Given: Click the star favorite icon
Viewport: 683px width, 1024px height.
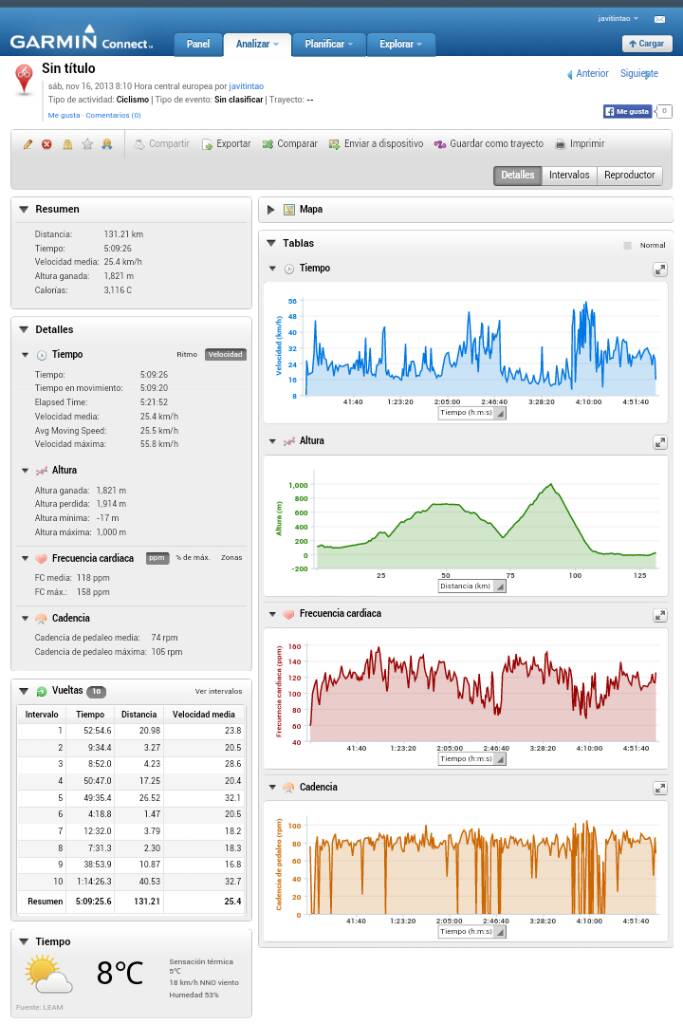Looking at the screenshot, I should (87, 144).
